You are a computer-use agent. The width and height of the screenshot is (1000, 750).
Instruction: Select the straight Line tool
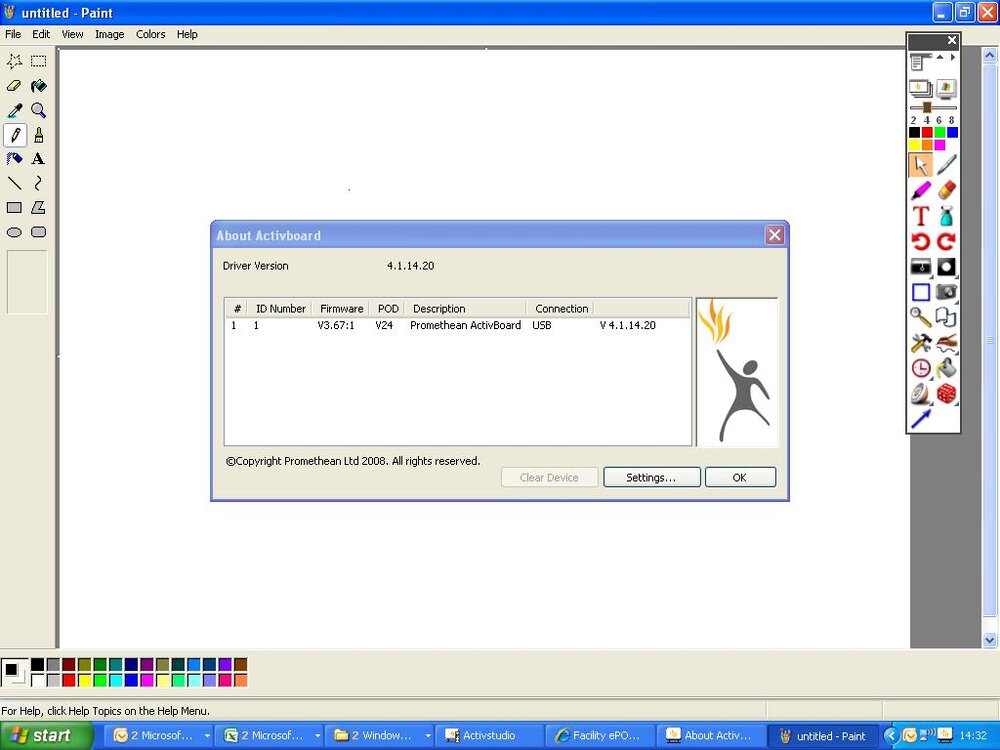point(15,184)
